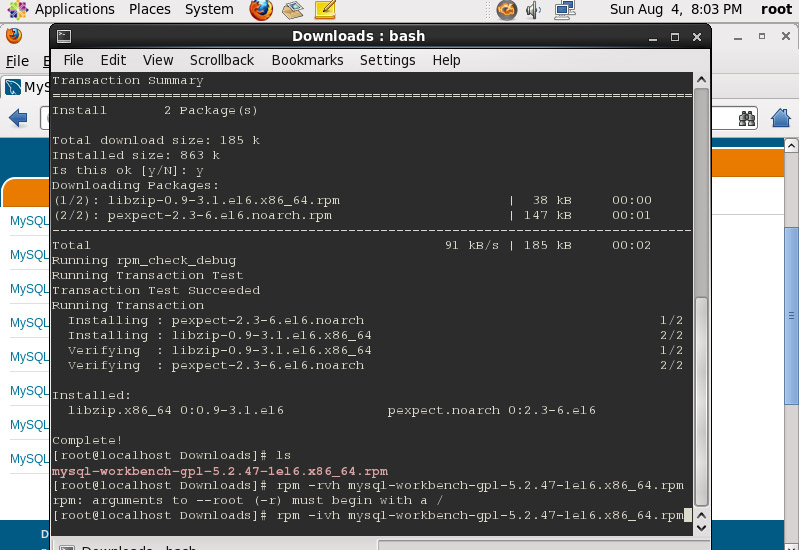799x550 pixels.
Task: Open the network connection tray icon
Action: [565, 10]
